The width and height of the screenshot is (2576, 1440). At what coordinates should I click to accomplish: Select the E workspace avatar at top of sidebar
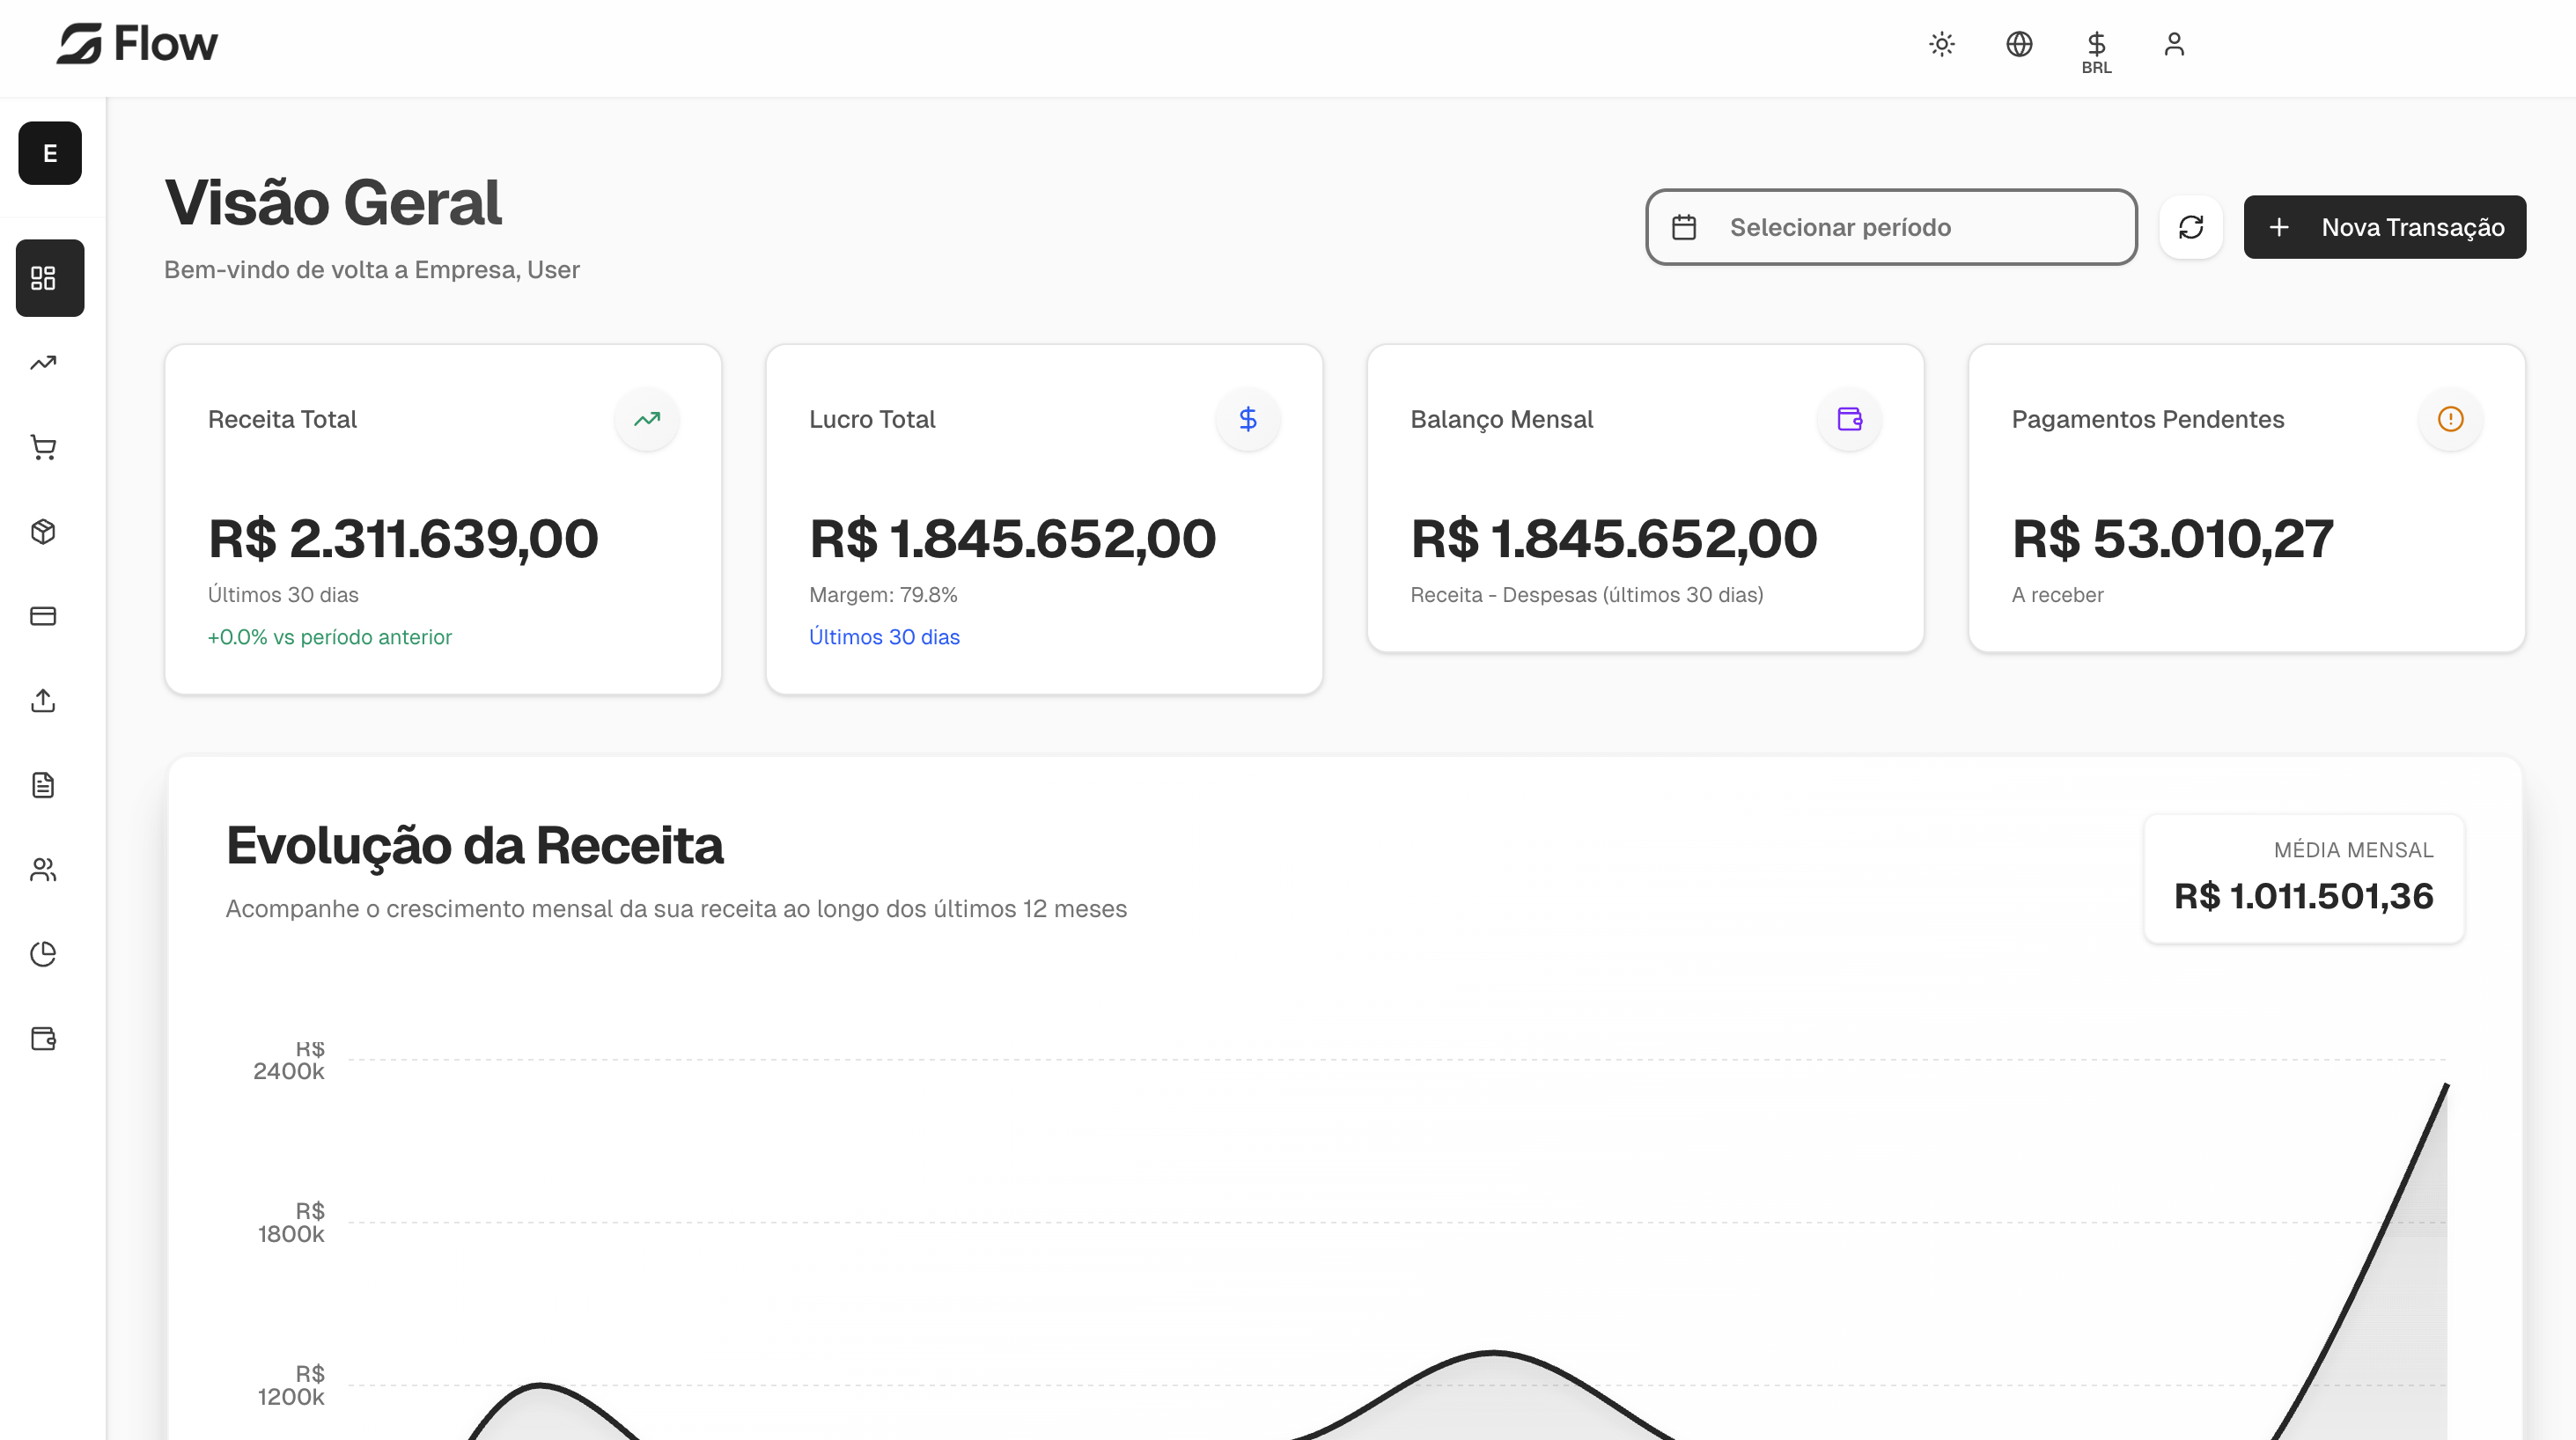pyautogui.click(x=49, y=153)
